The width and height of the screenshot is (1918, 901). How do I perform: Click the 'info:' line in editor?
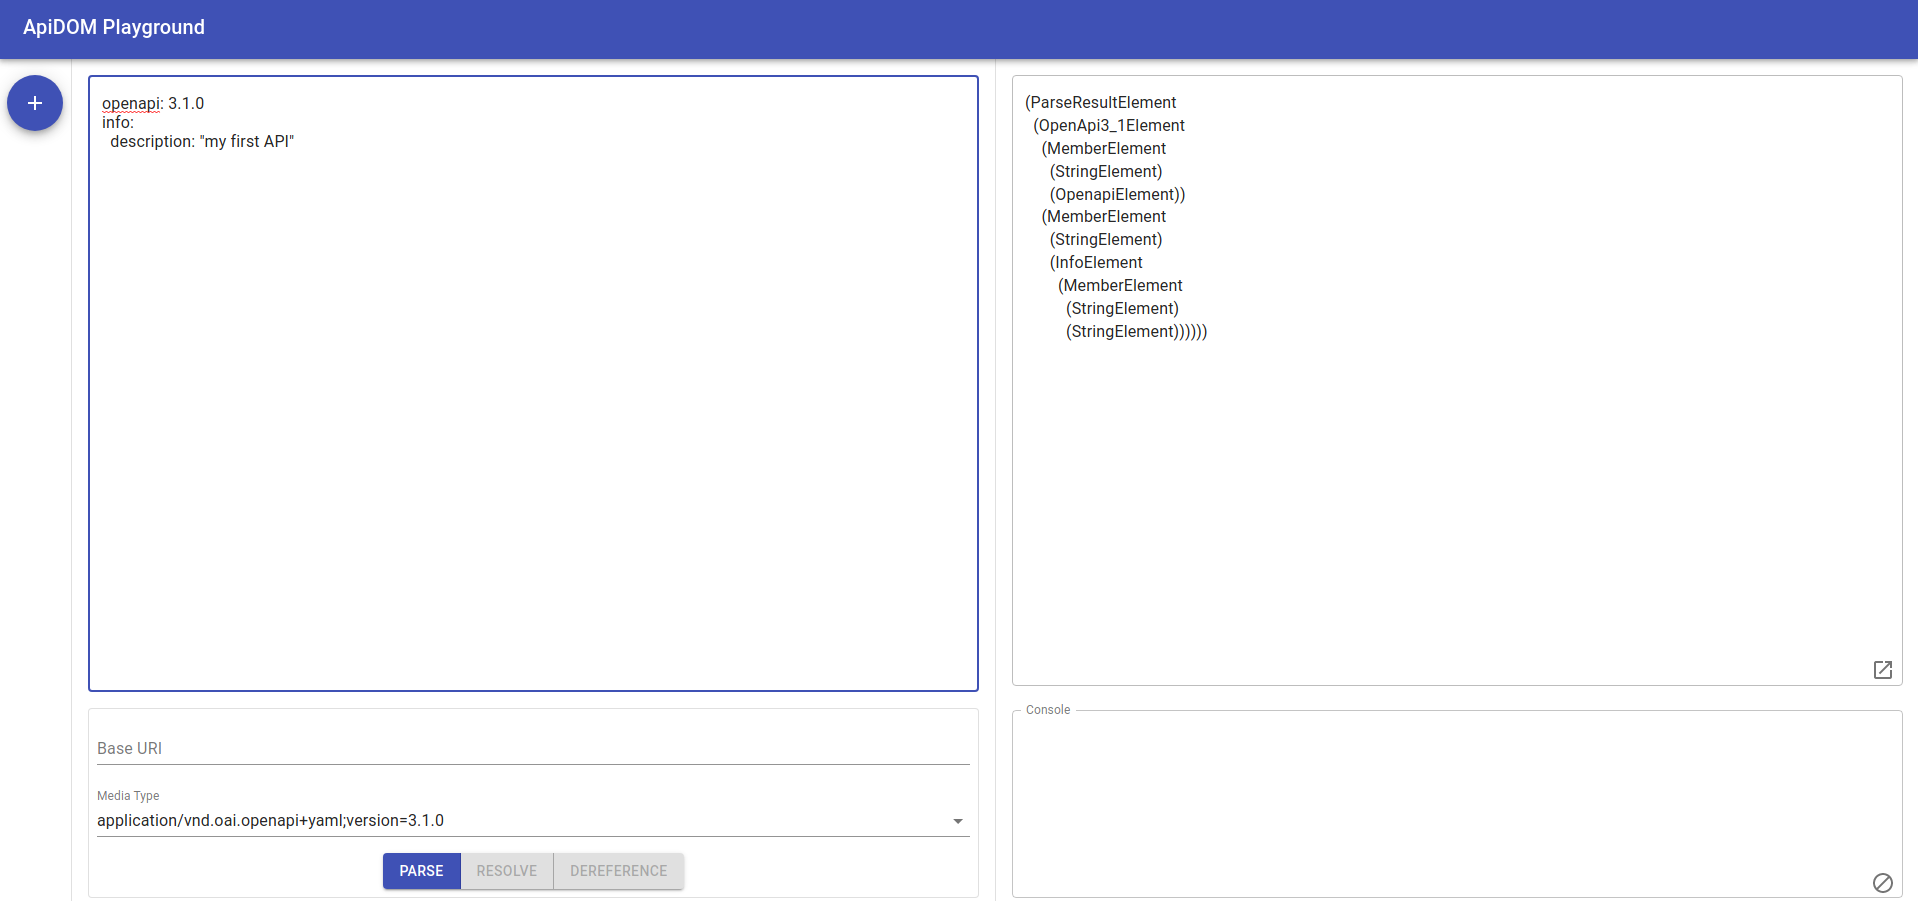(118, 122)
